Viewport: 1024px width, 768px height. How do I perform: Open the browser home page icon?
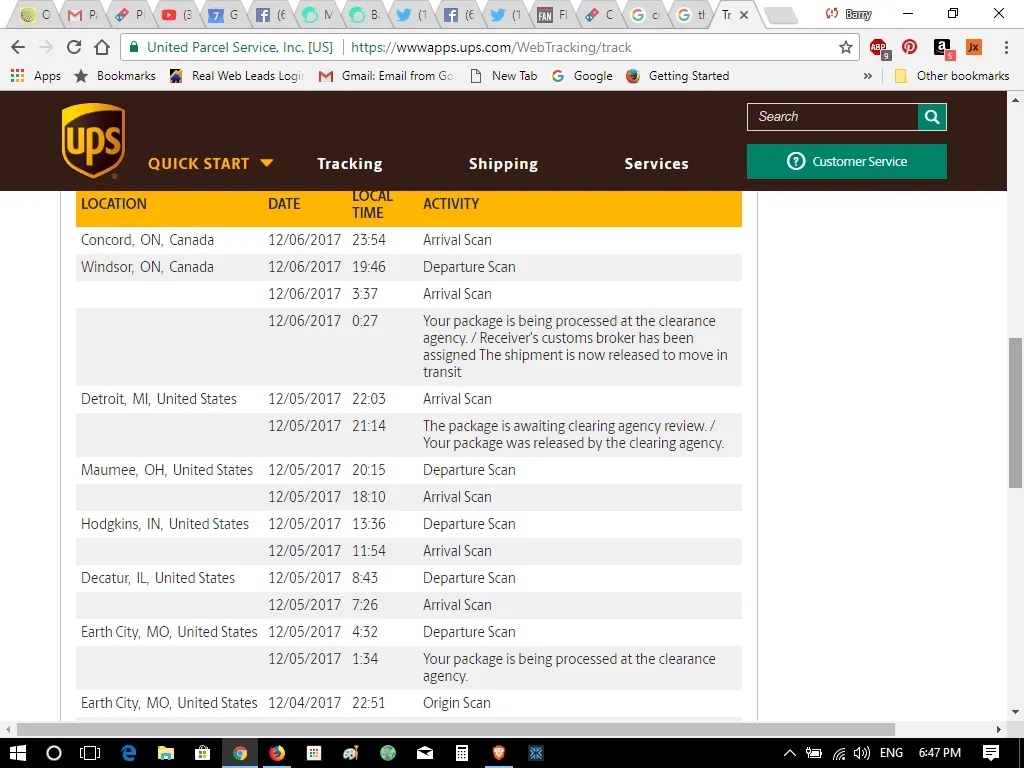[x=102, y=47]
